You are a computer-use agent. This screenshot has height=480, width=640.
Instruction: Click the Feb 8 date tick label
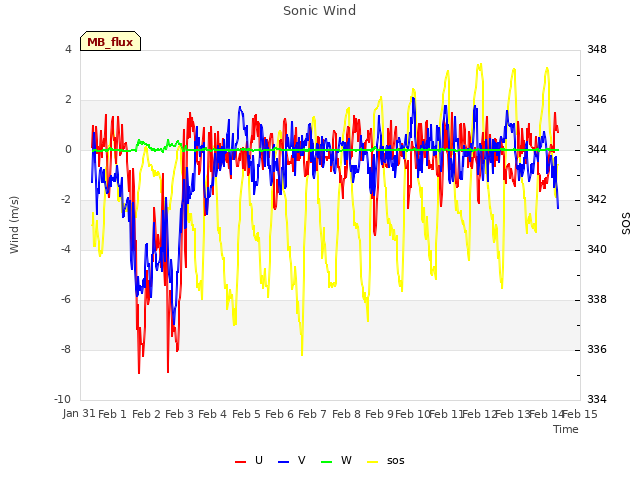346,414
